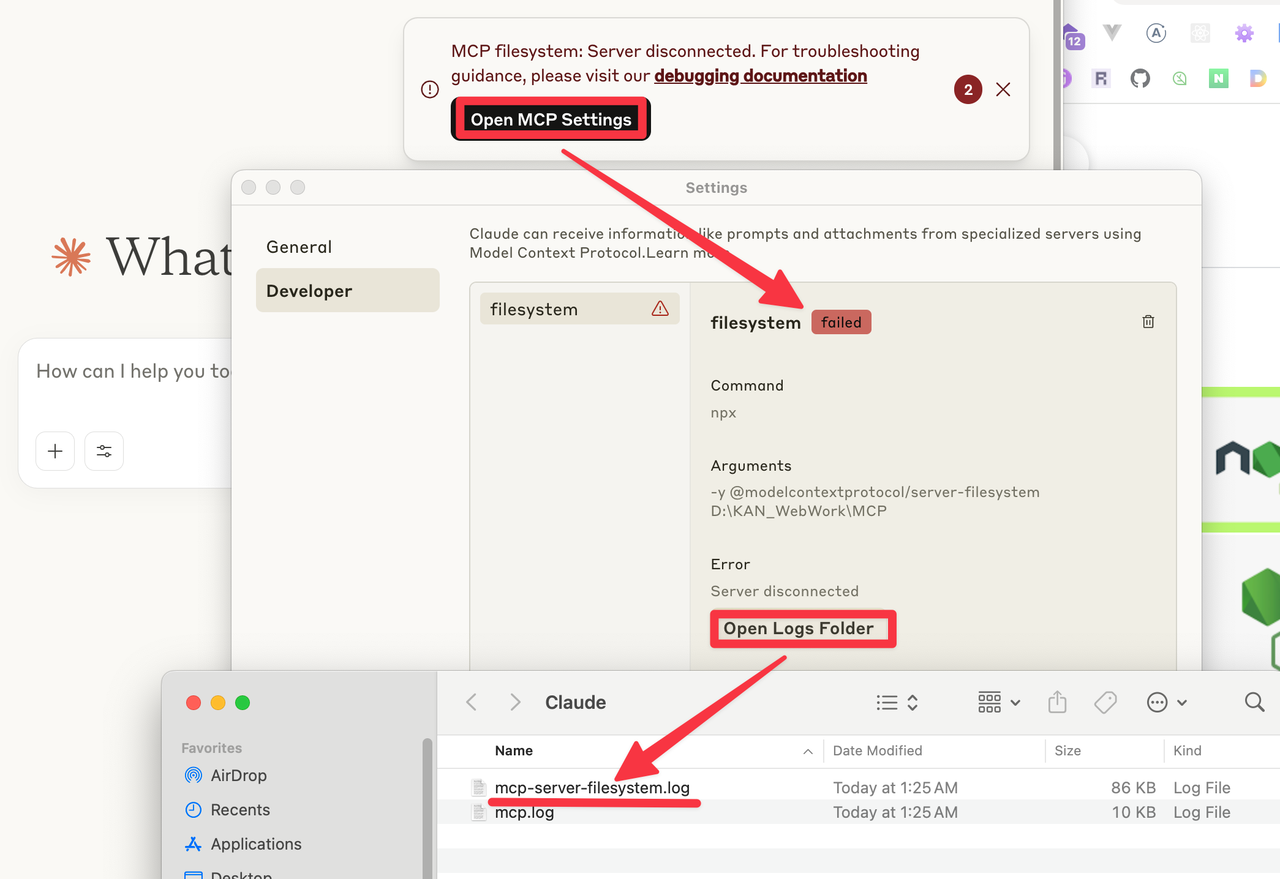Click the red notification count badge
The image size is (1280, 879).
[967, 89]
